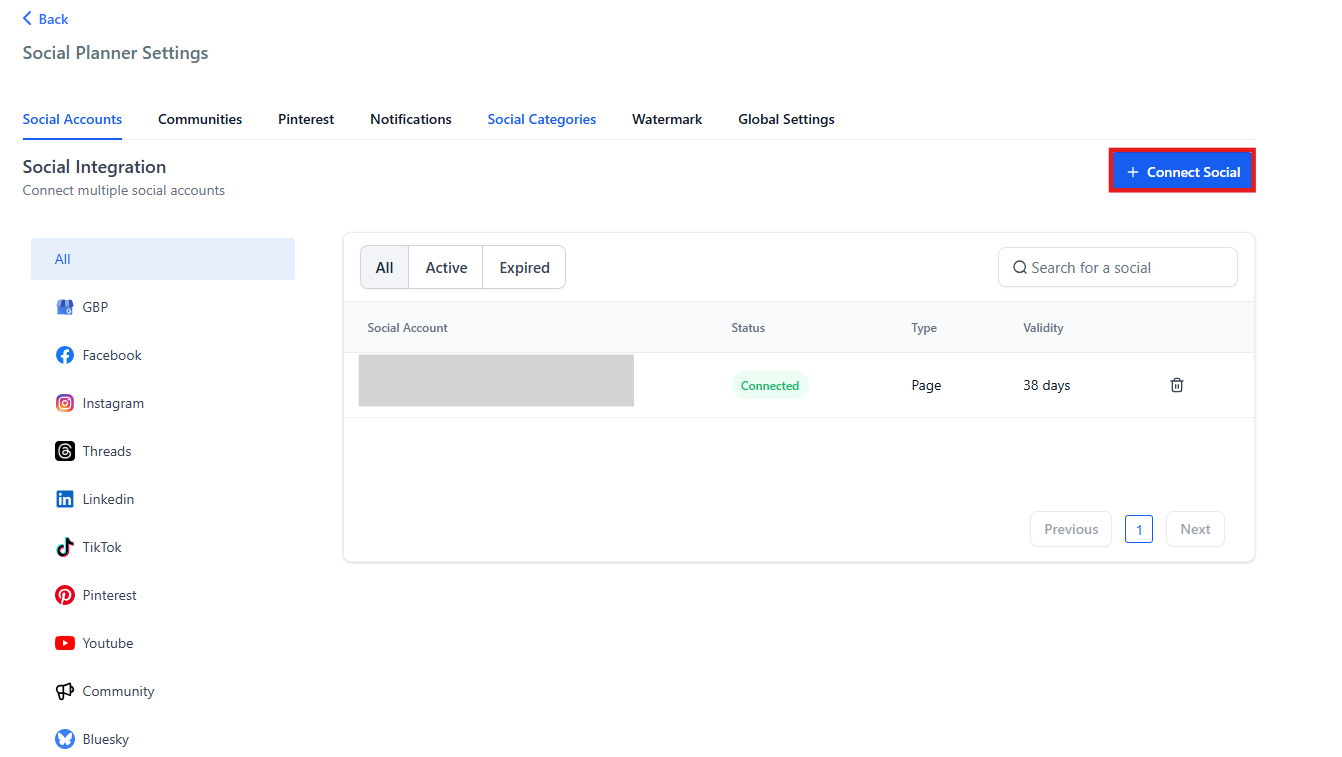Click the Facebook icon in sidebar
The image size is (1342, 757).
[65, 355]
